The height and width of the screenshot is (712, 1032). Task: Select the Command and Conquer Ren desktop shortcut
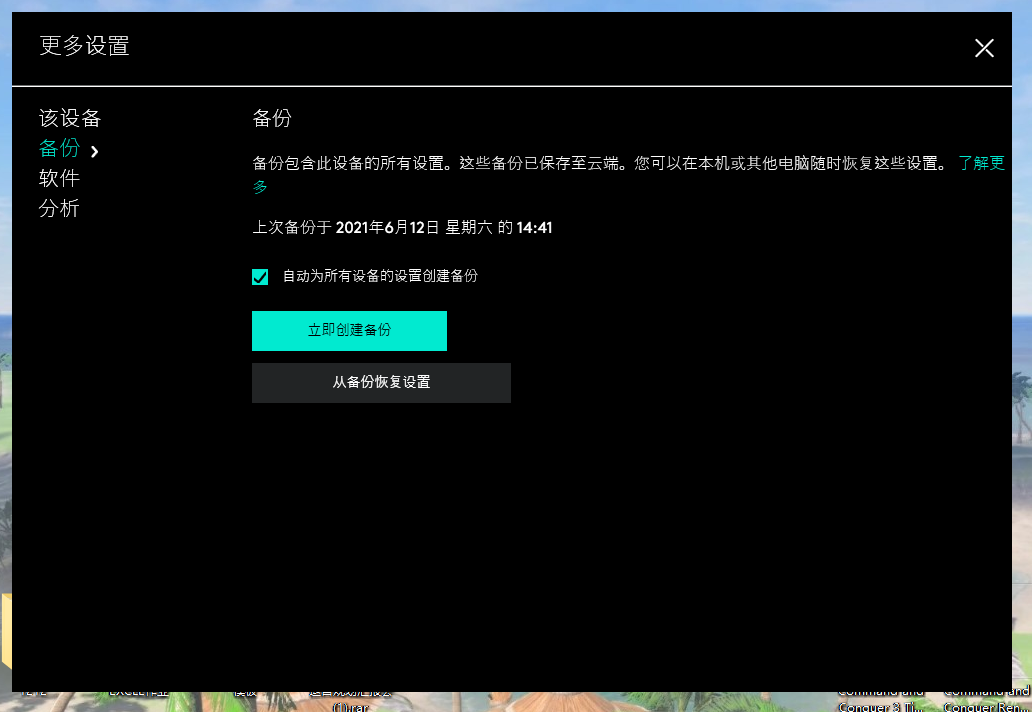tap(986, 700)
